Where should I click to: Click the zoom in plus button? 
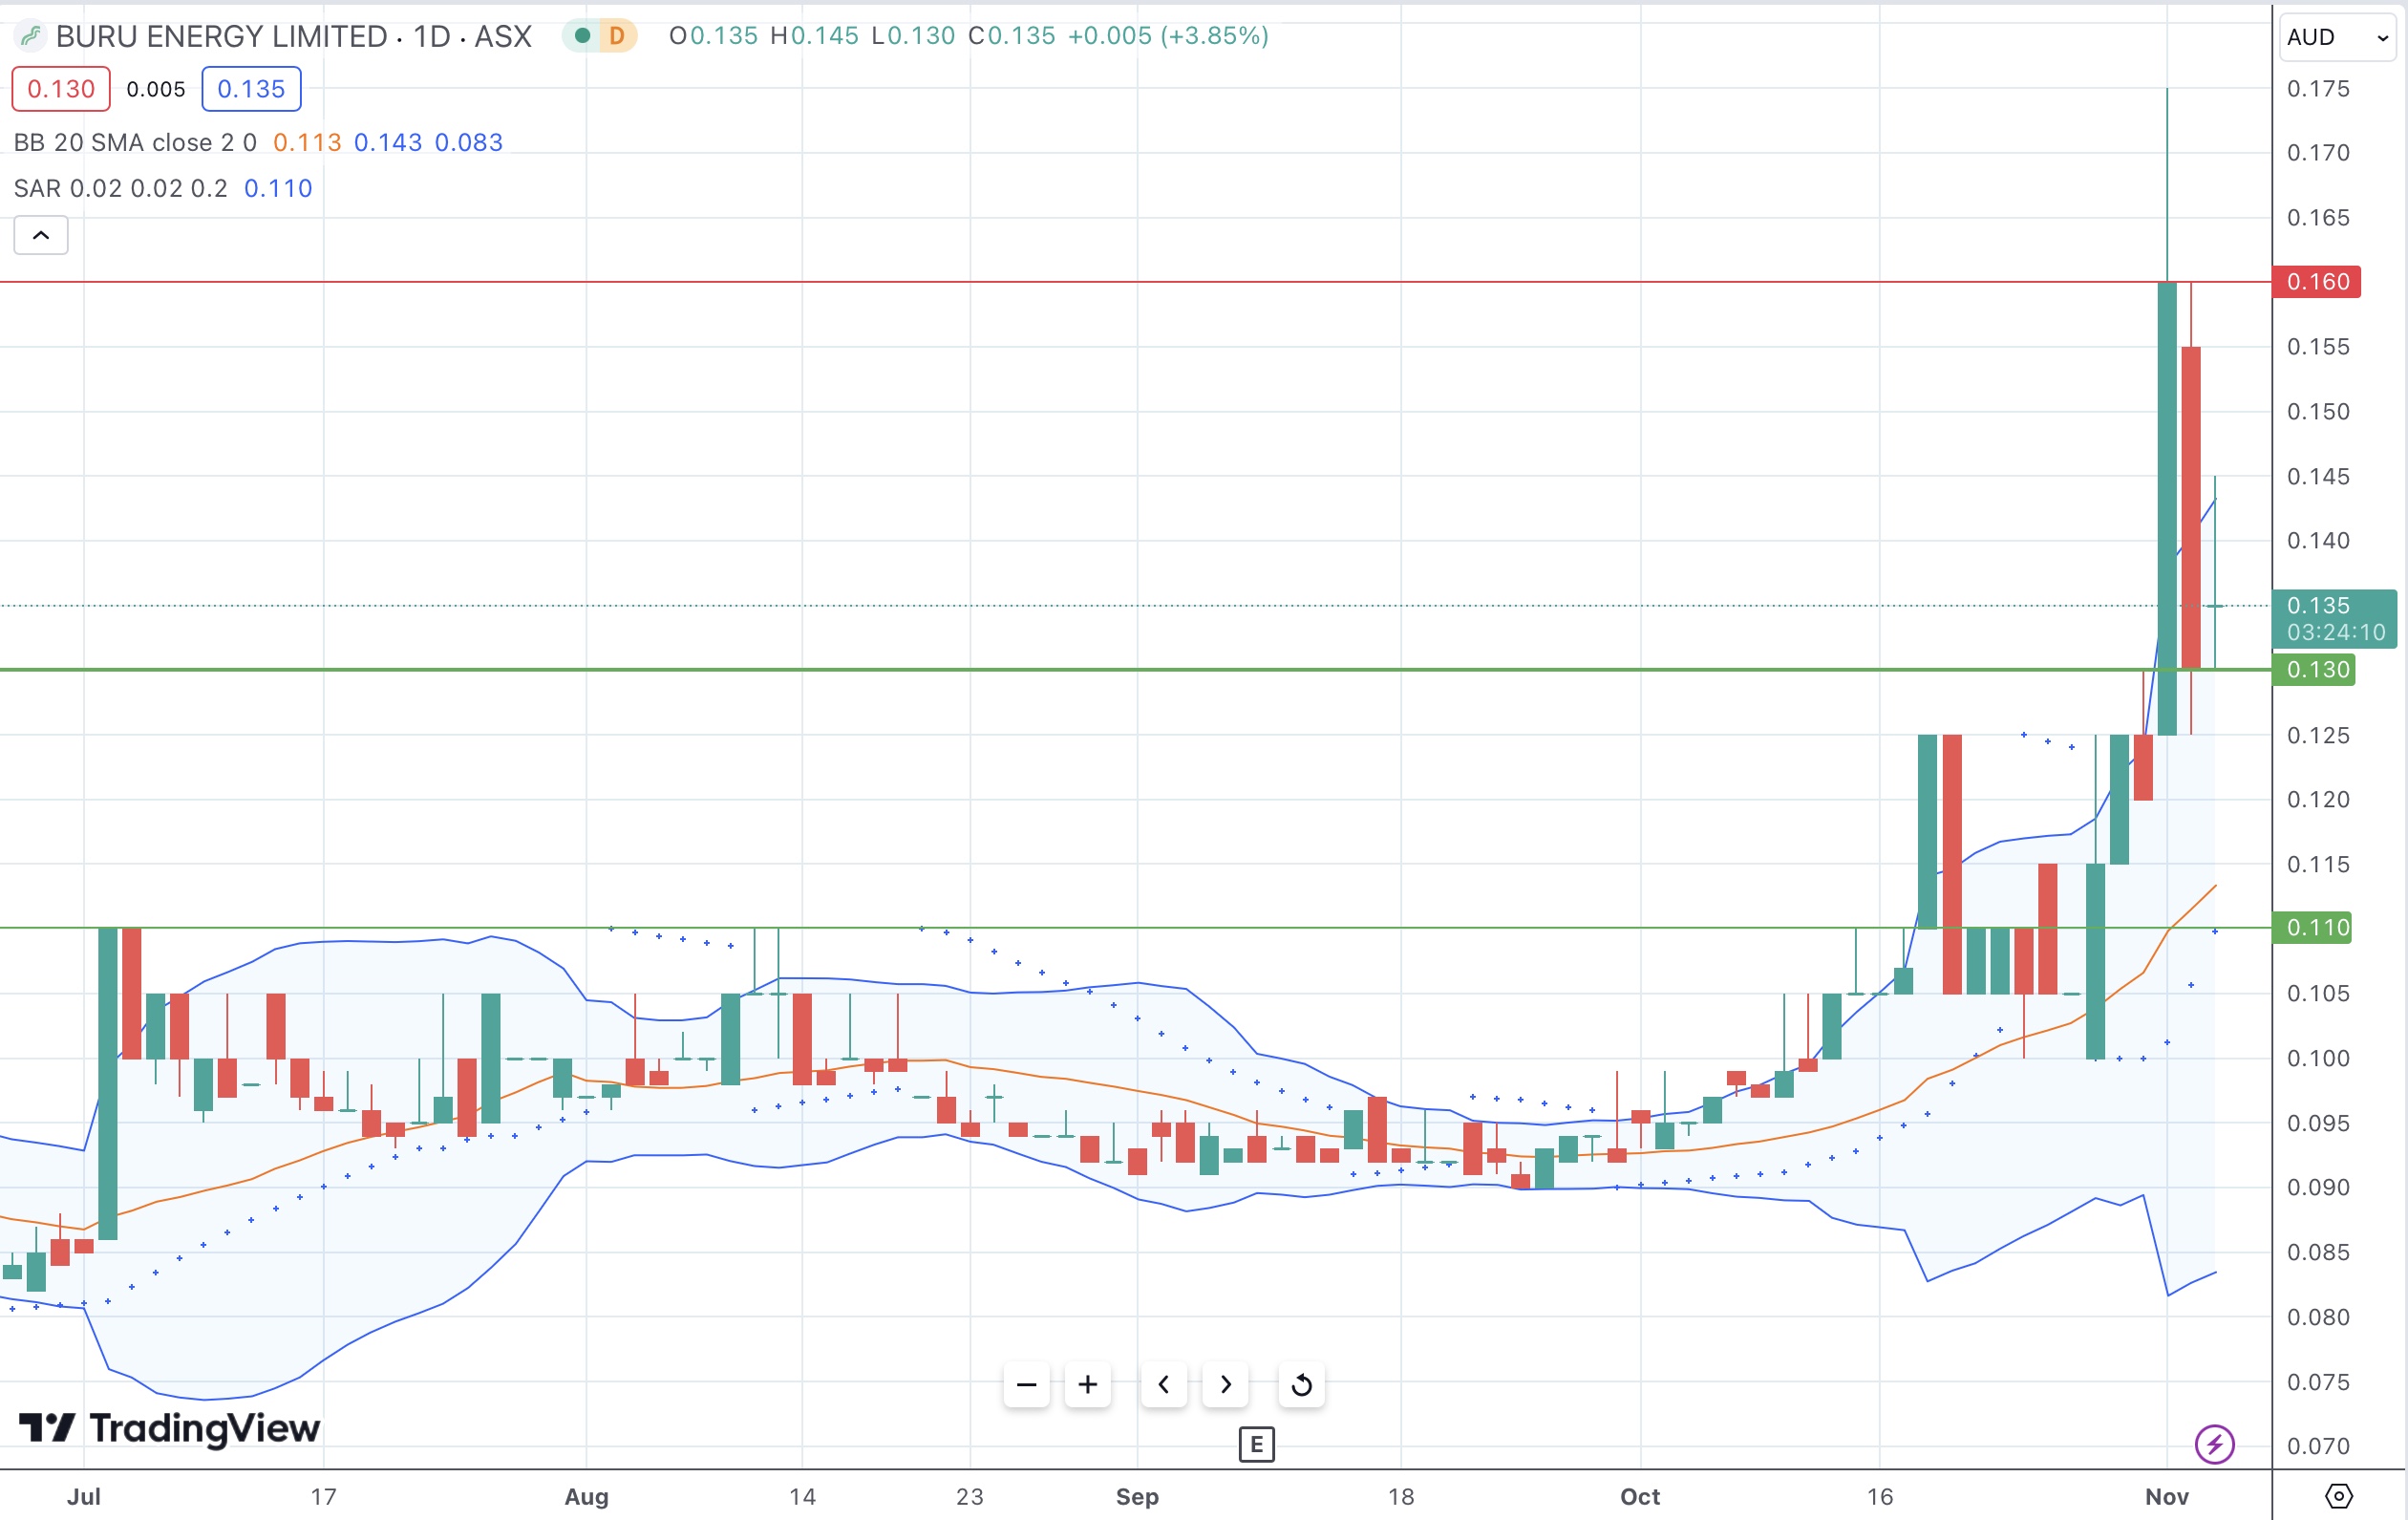coord(1088,1384)
